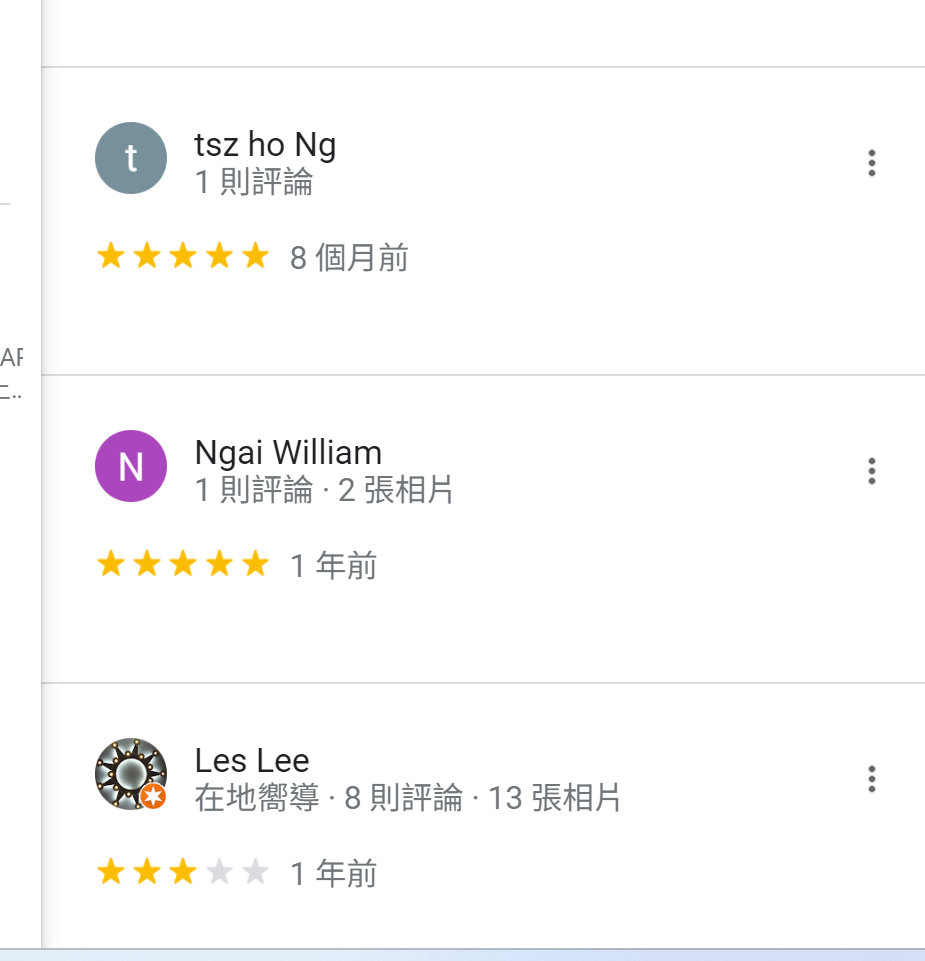Click "1 則評論 · 2 張相片" under Ngai William
Image resolution: width=925 pixels, height=961 pixels.
pos(324,491)
